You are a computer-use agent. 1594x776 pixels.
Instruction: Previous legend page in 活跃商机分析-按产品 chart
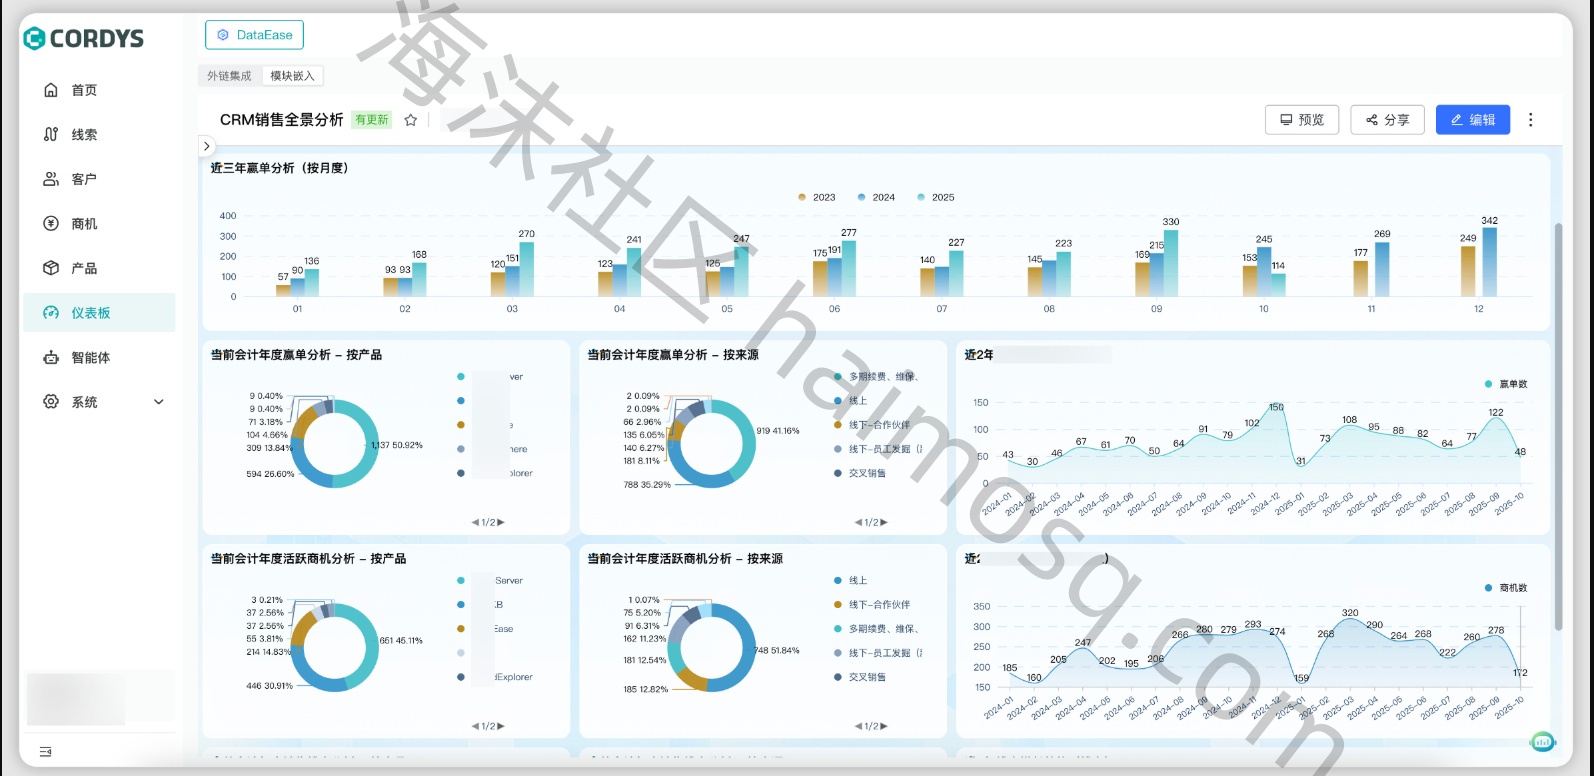pos(475,727)
